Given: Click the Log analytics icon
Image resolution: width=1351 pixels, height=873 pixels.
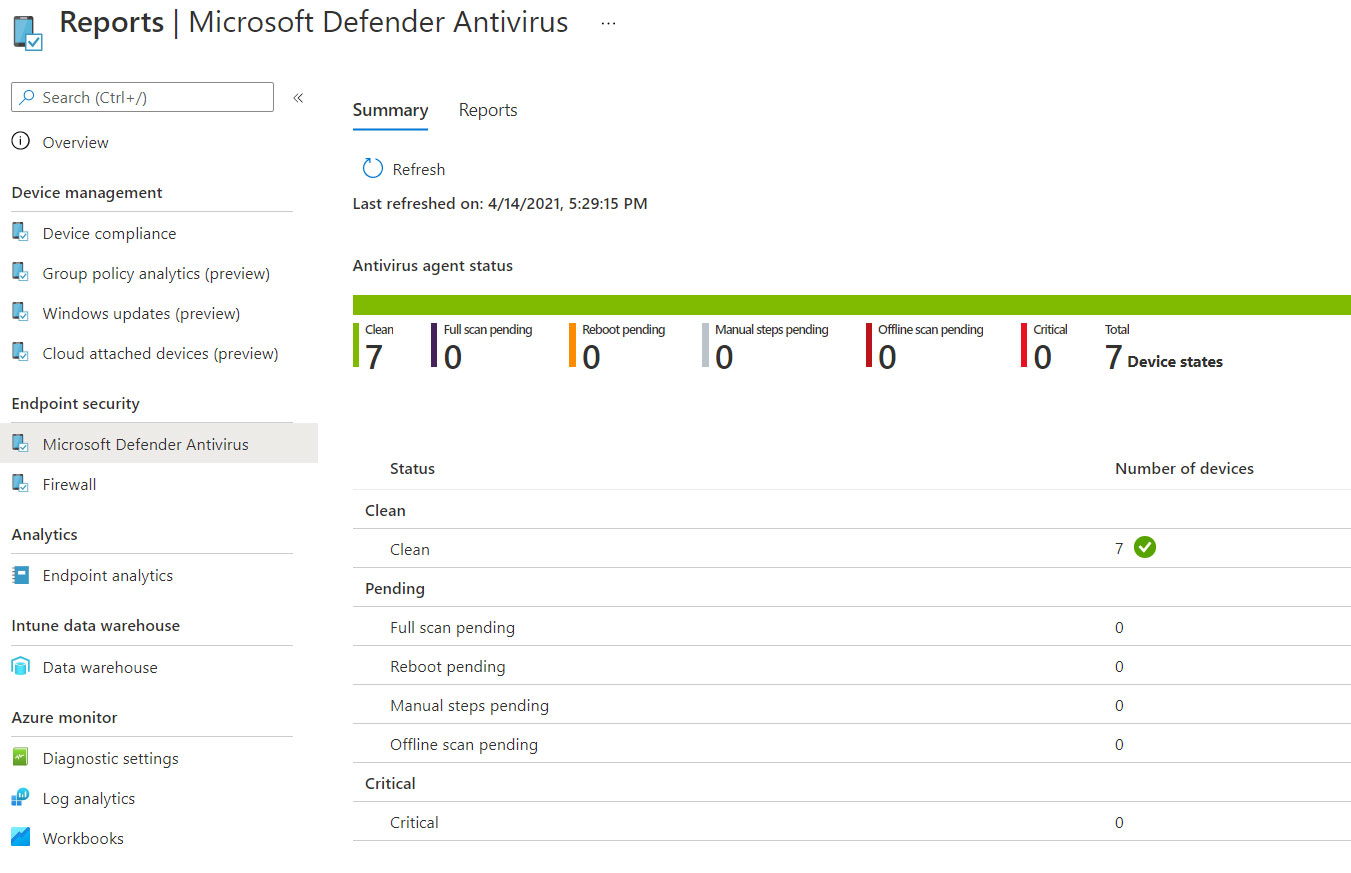Looking at the screenshot, I should (x=20, y=798).
